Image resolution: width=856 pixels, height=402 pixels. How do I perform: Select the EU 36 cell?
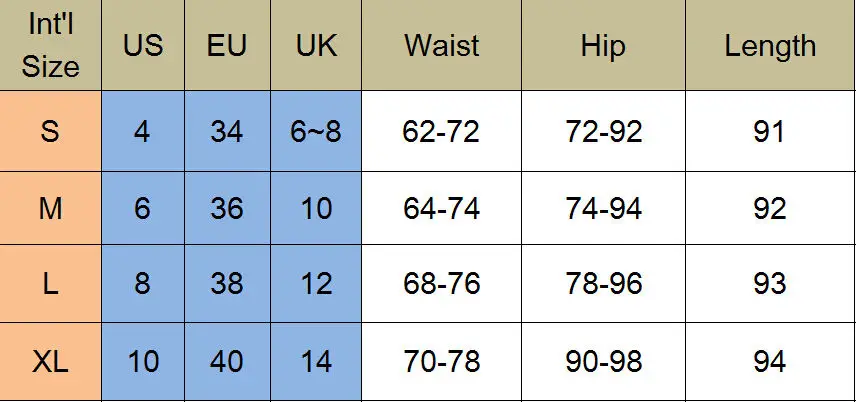[x=227, y=208]
